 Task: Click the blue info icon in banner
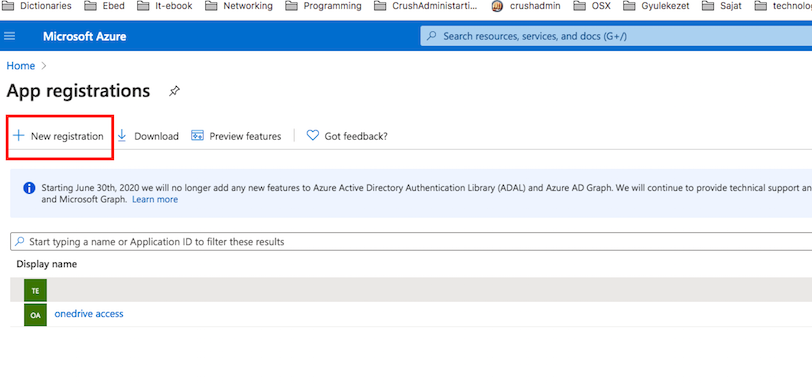click(x=30, y=188)
